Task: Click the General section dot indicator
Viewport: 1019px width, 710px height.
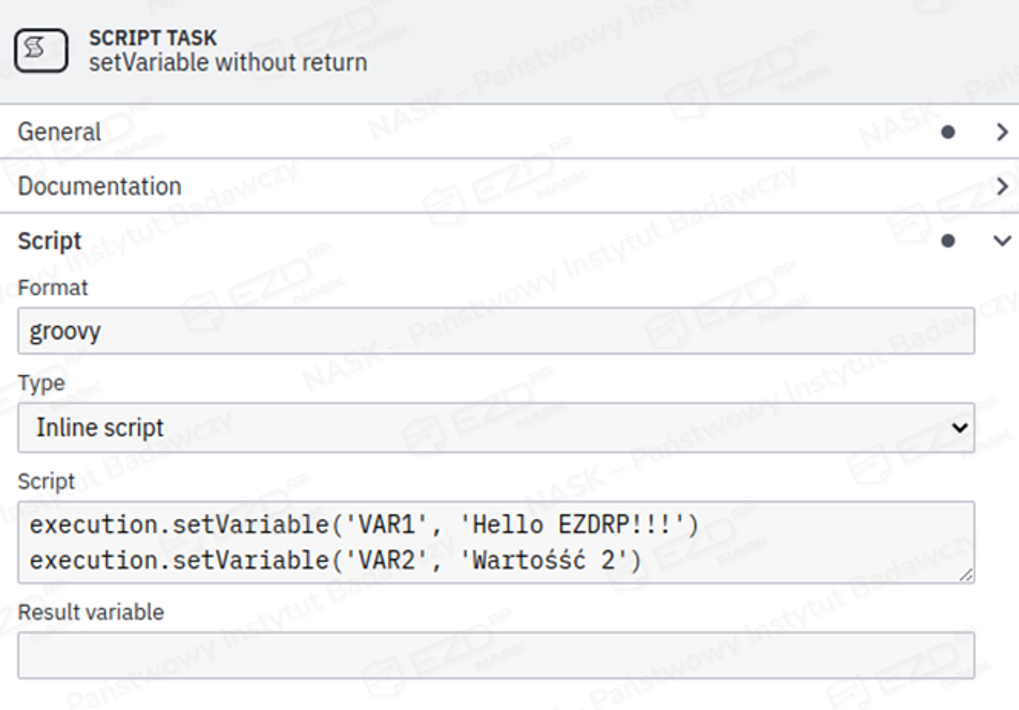Action: [x=948, y=132]
